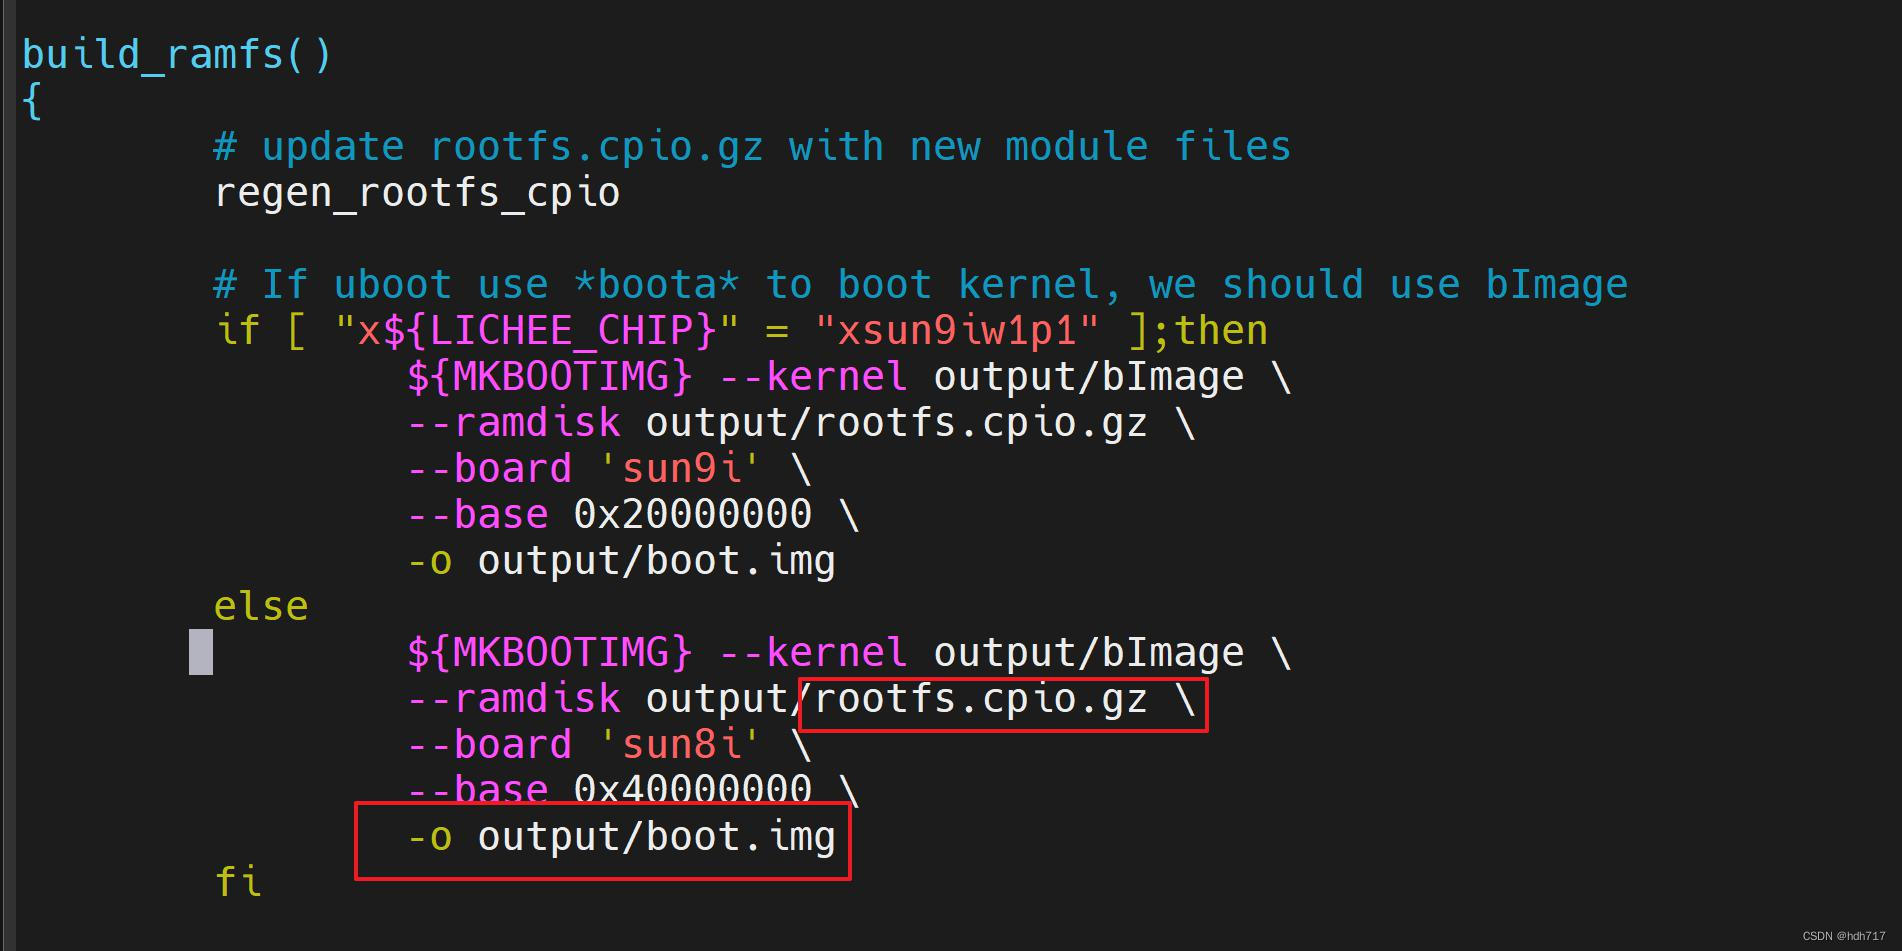The height and width of the screenshot is (951, 1902).
Task: Click the string "xsun9iw1p1"
Action: [x=957, y=330]
